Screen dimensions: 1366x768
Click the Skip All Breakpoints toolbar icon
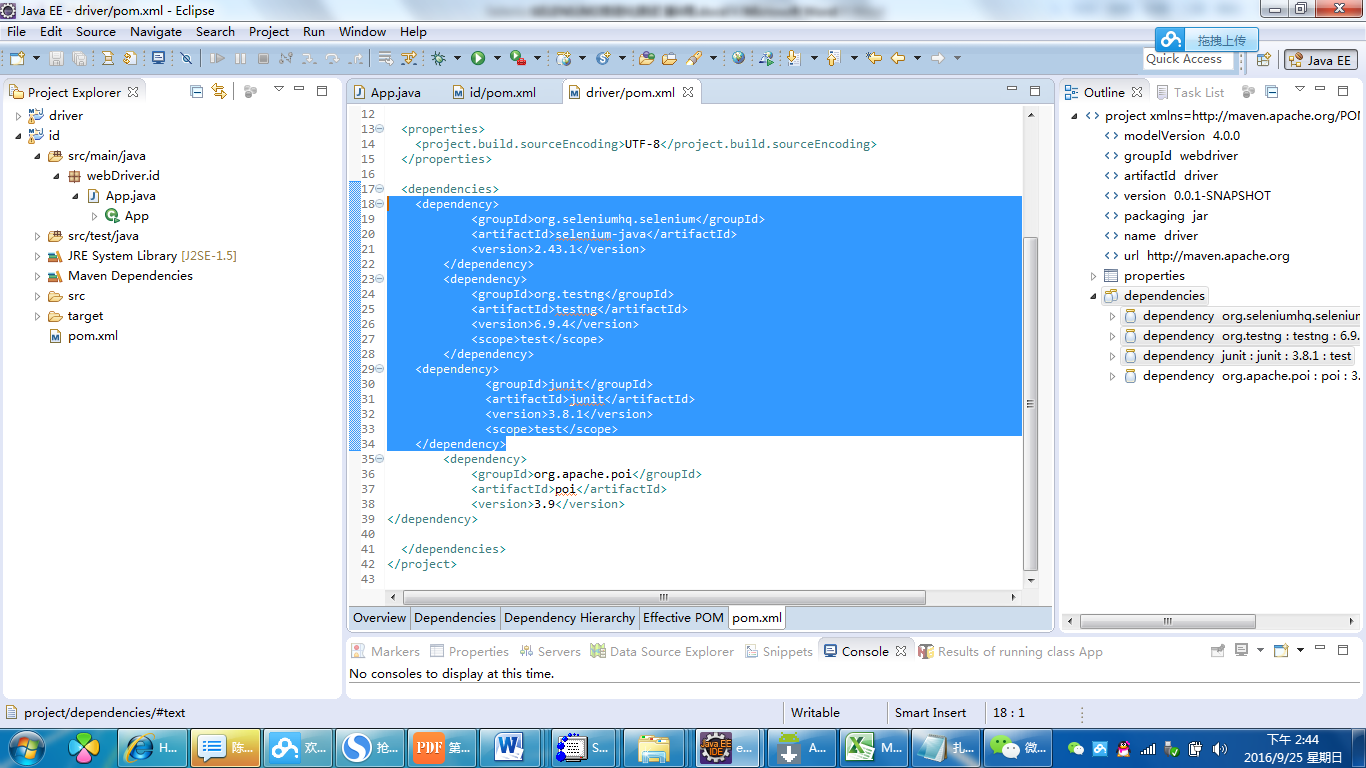point(186,59)
